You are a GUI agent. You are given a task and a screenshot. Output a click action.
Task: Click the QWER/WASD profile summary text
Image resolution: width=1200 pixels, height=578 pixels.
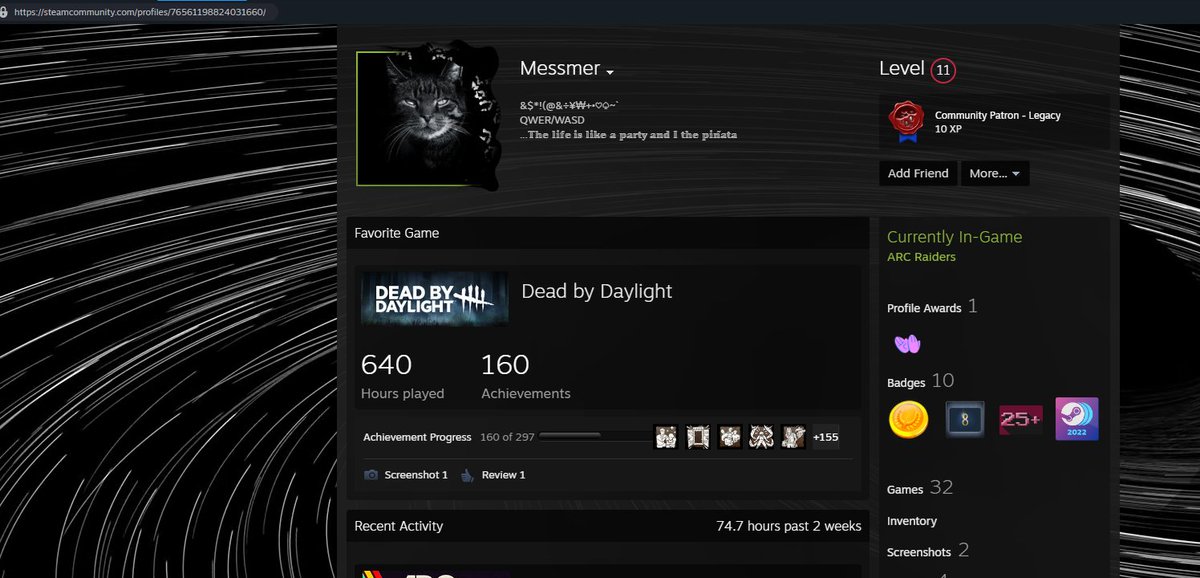click(553, 119)
